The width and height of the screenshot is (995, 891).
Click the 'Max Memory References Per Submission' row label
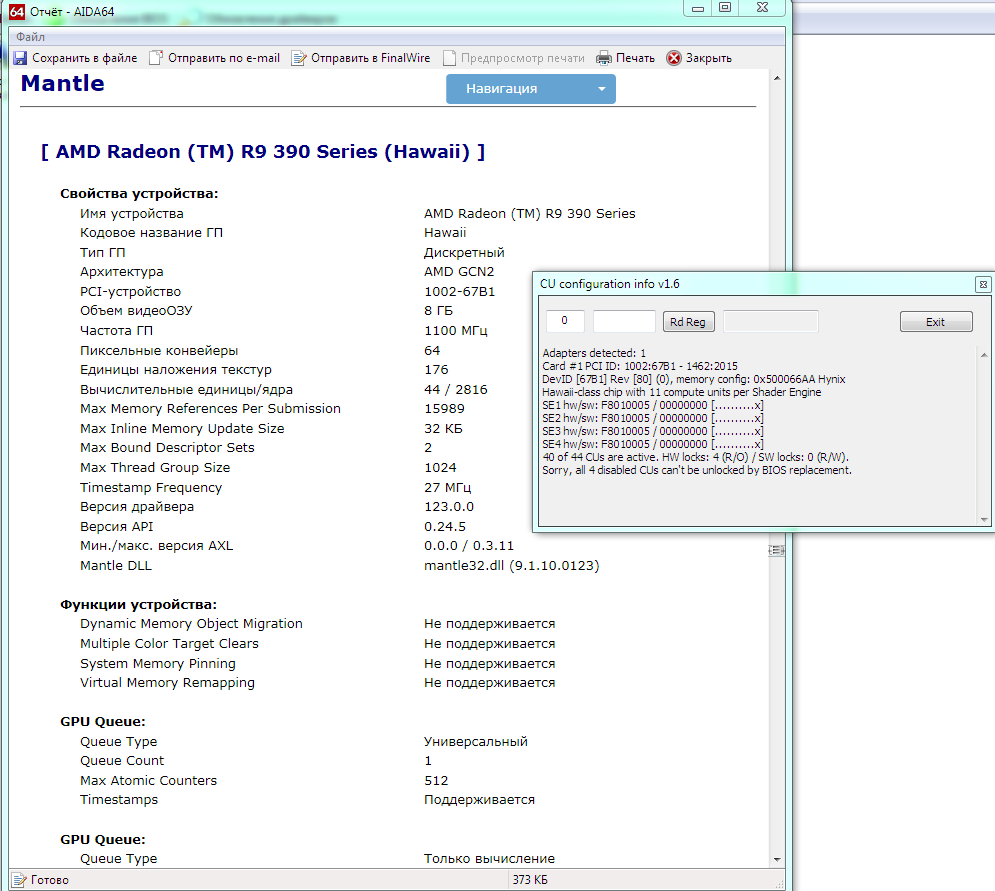(210, 409)
